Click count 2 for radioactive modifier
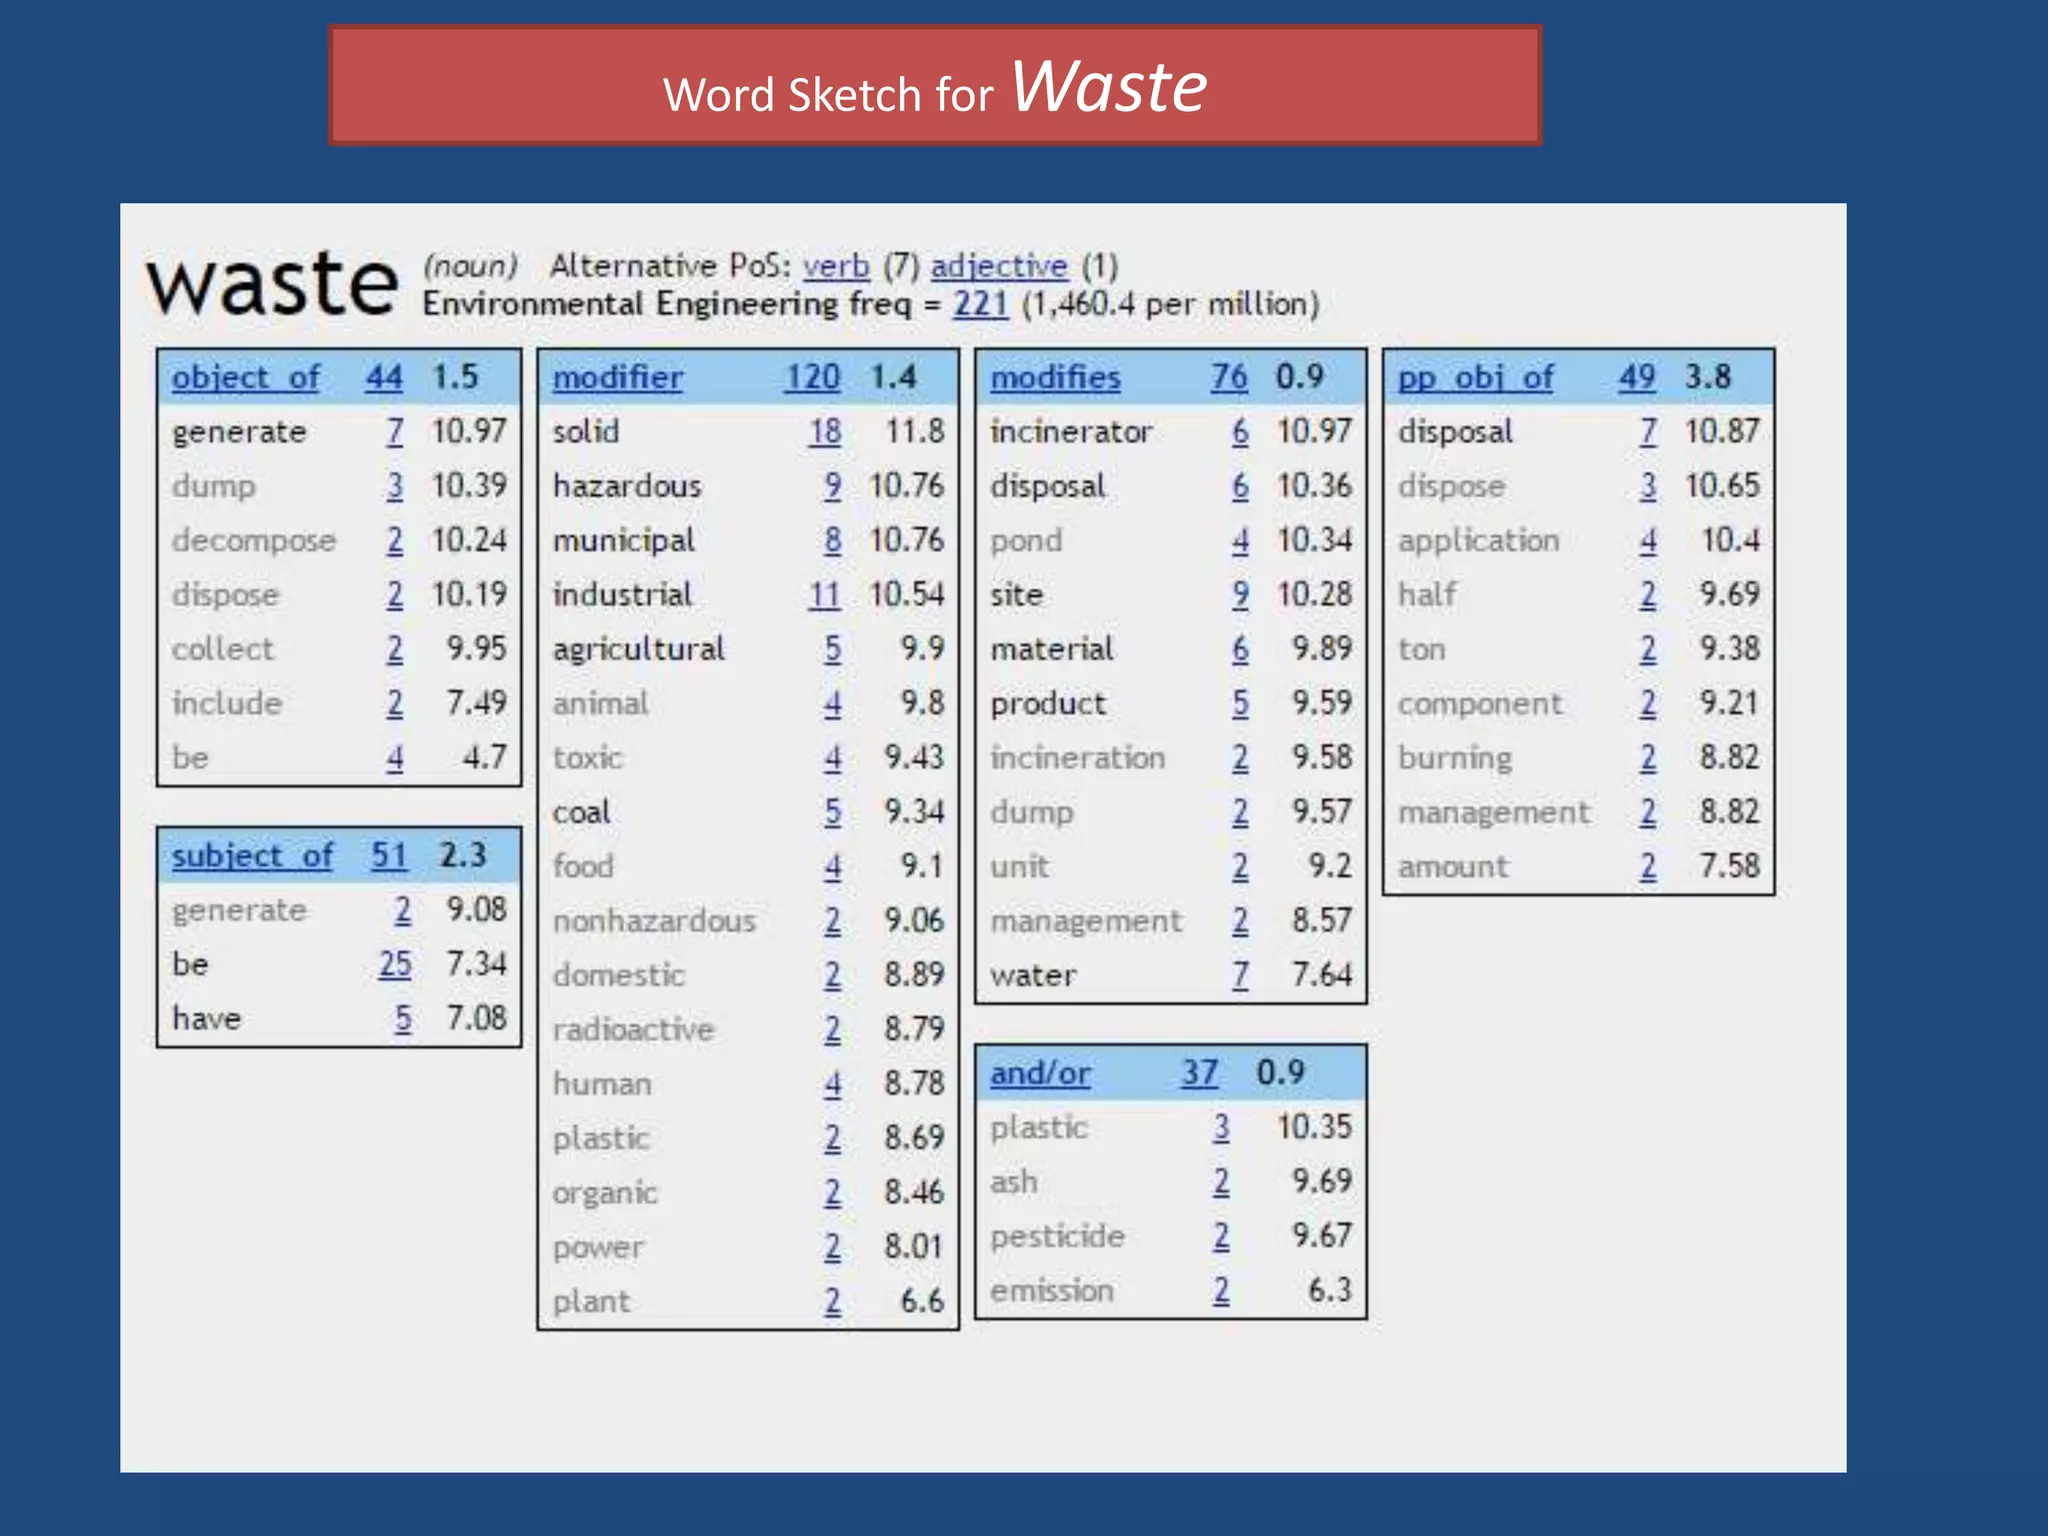The width and height of the screenshot is (2048, 1536). coord(833,1029)
